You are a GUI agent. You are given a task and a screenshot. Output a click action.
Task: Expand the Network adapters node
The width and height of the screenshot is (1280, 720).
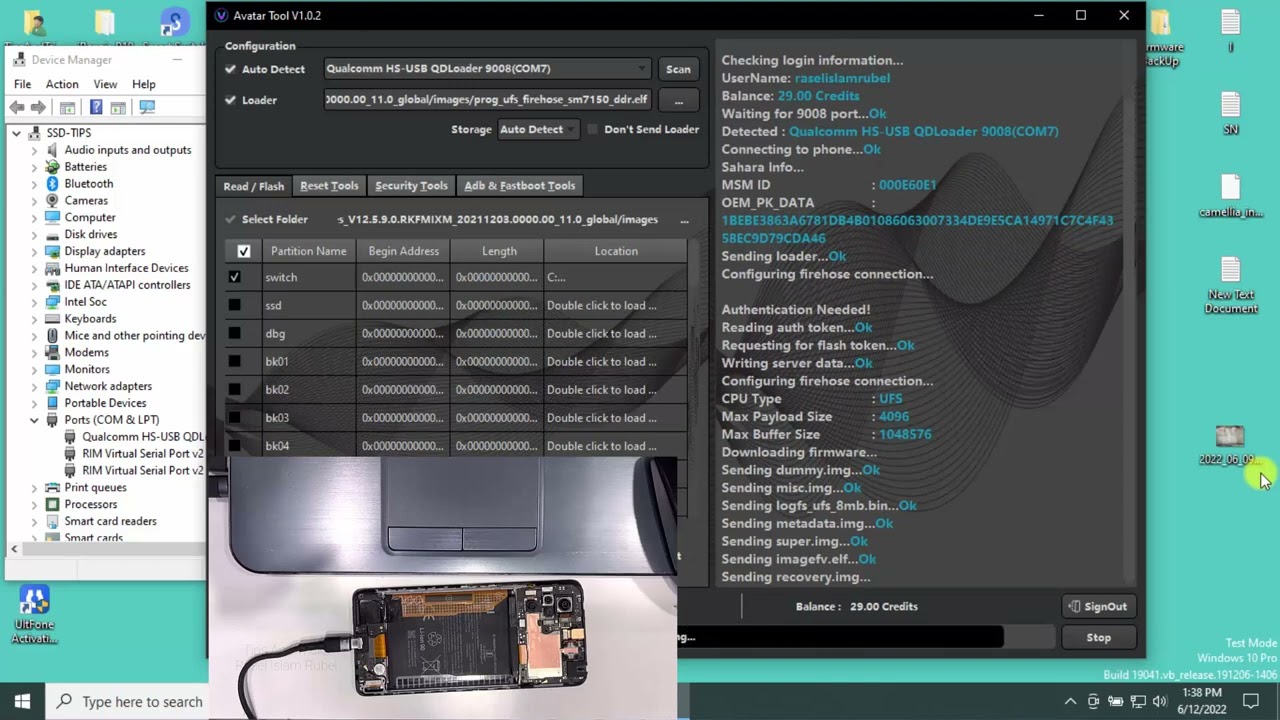tap(34, 386)
